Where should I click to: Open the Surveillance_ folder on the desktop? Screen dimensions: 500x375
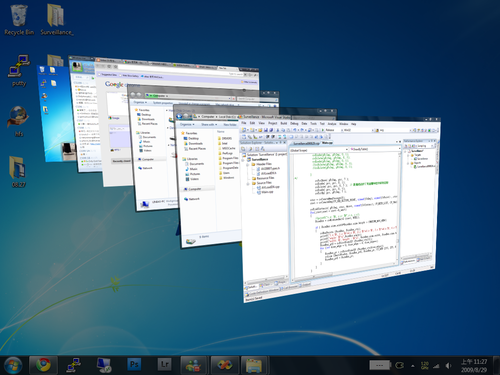pos(56,20)
